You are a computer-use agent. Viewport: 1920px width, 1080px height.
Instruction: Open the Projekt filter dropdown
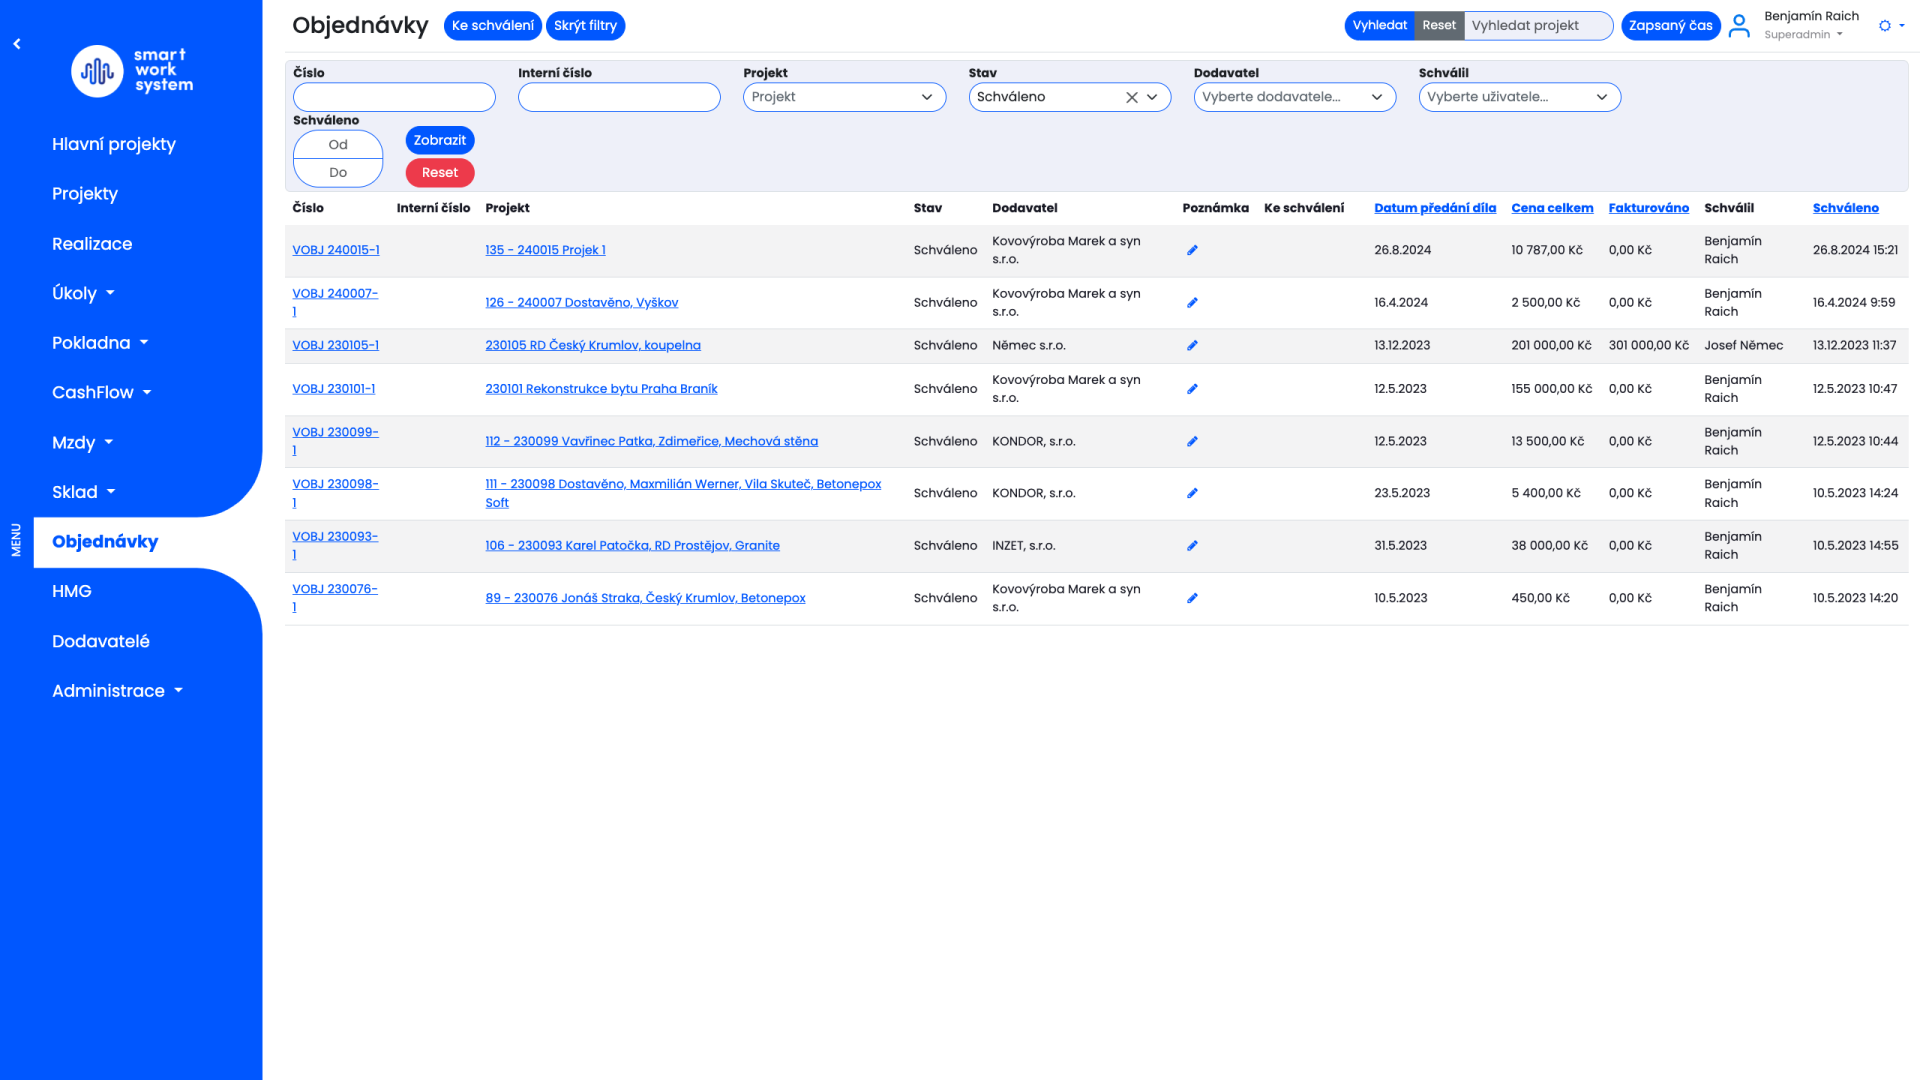pyautogui.click(x=844, y=97)
